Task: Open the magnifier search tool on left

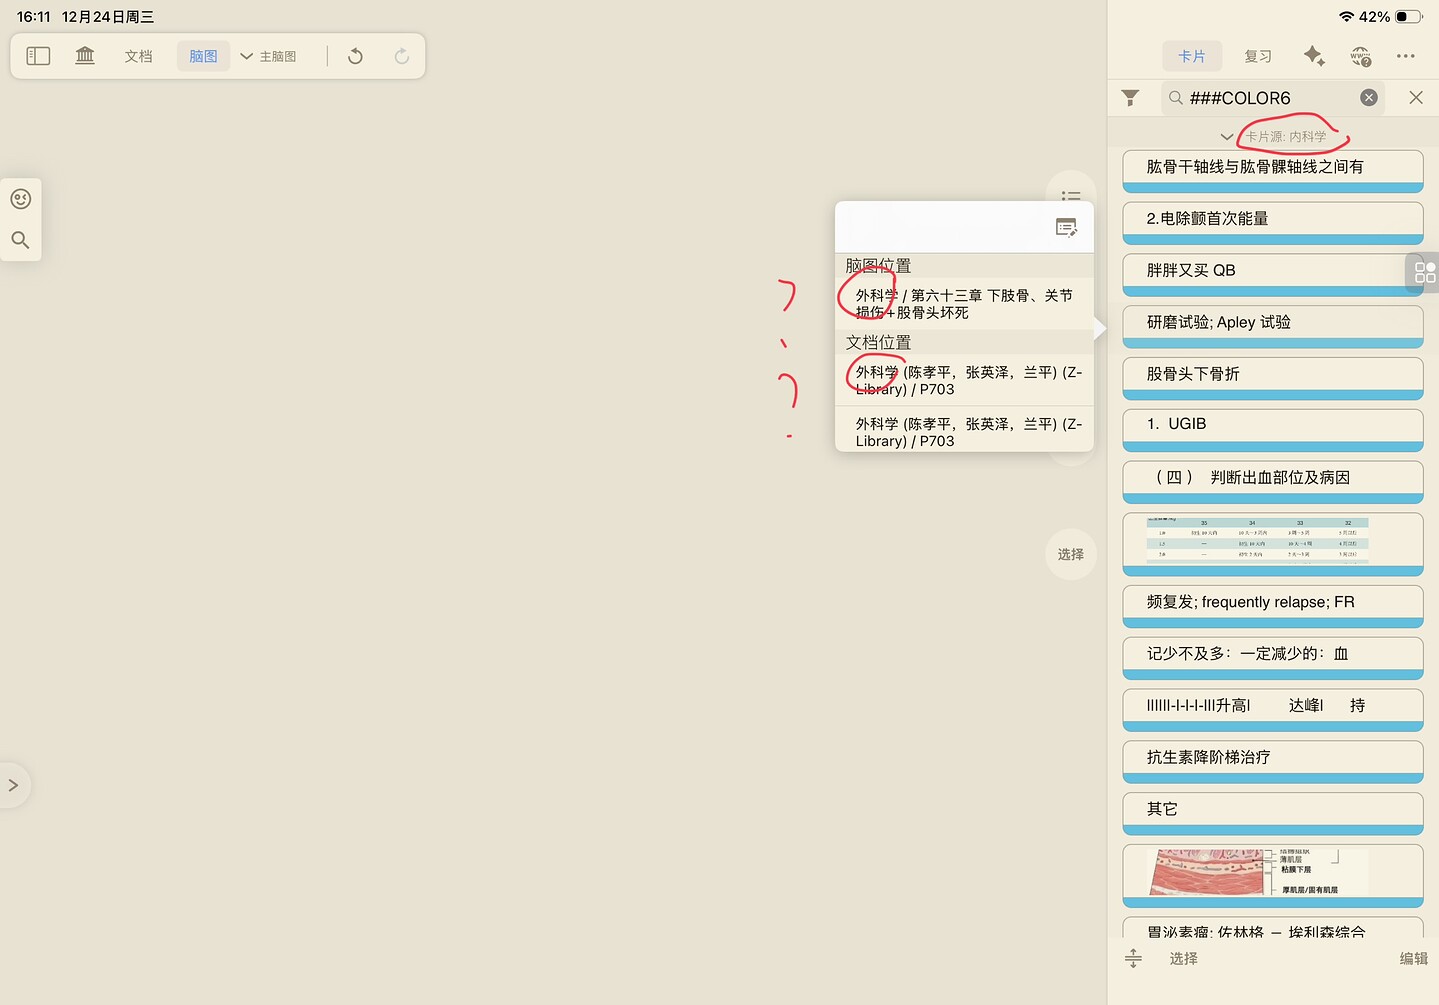Action: [20, 240]
